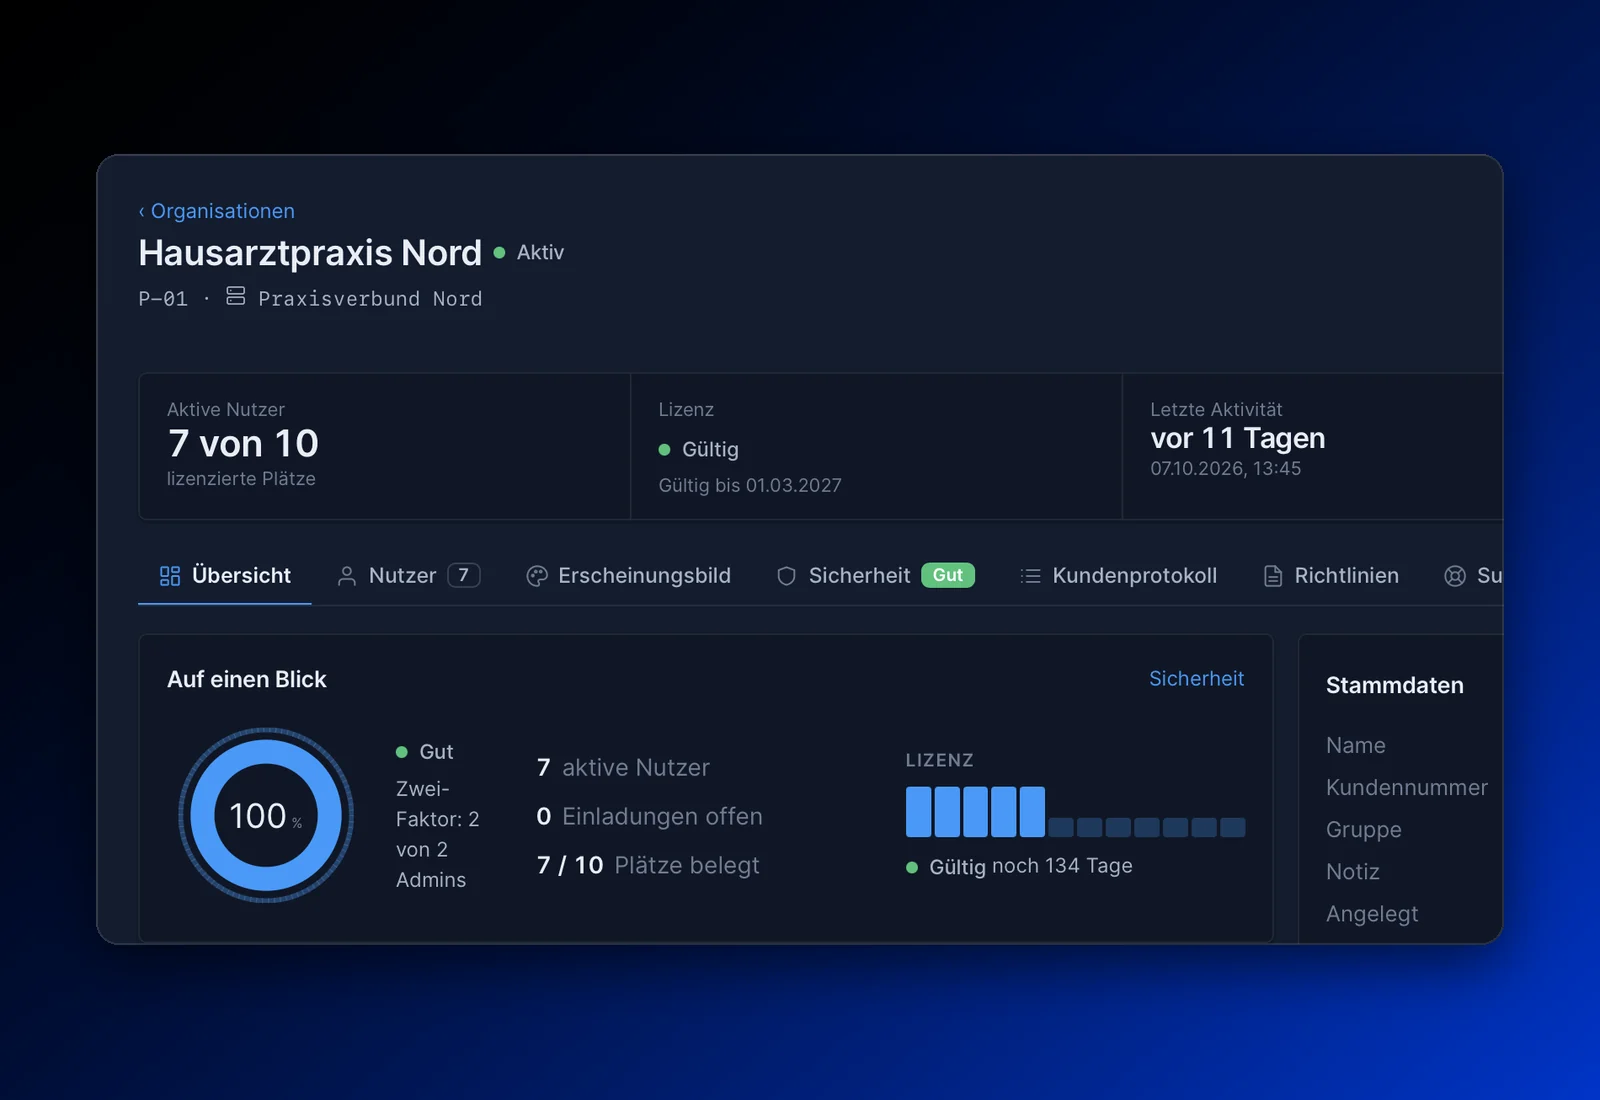Click the Sicherheit link in Auf einen Blick
The height and width of the screenshot is (1100, 1600).
pos(1196,679)
